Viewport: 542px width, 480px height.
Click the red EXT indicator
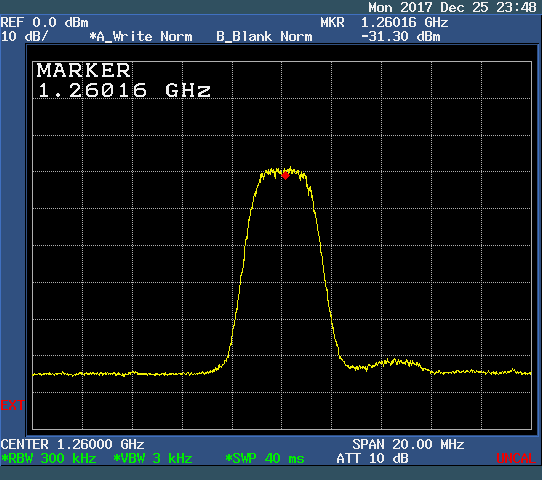[12, 405]
